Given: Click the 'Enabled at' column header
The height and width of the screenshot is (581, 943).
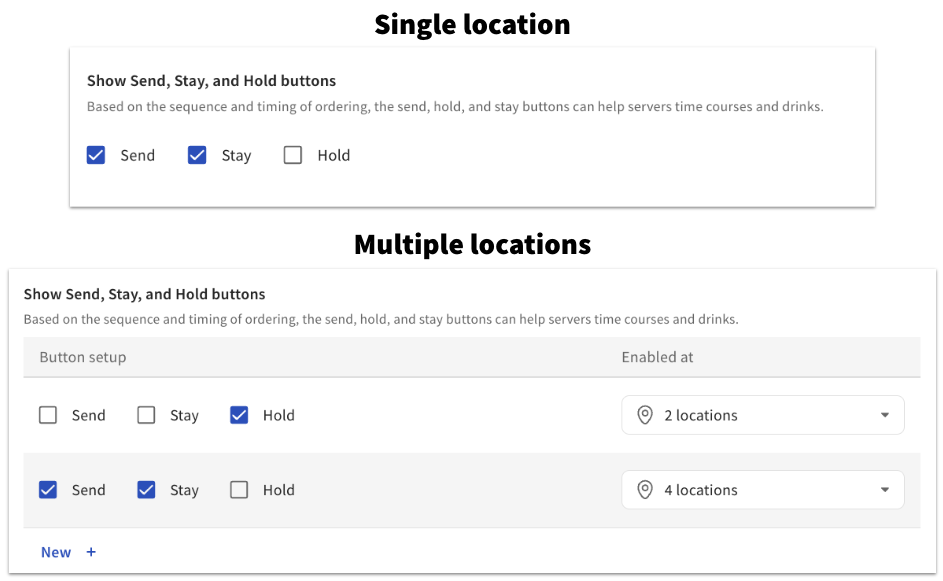Looking at the screenshot, I should 657,357.
